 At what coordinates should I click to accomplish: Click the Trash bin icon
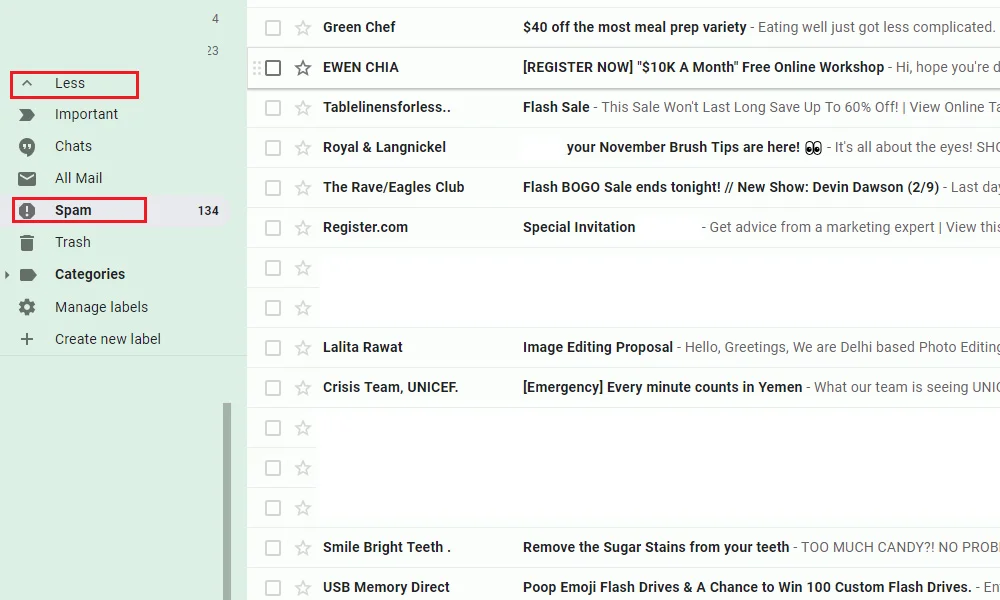point(27,243)
